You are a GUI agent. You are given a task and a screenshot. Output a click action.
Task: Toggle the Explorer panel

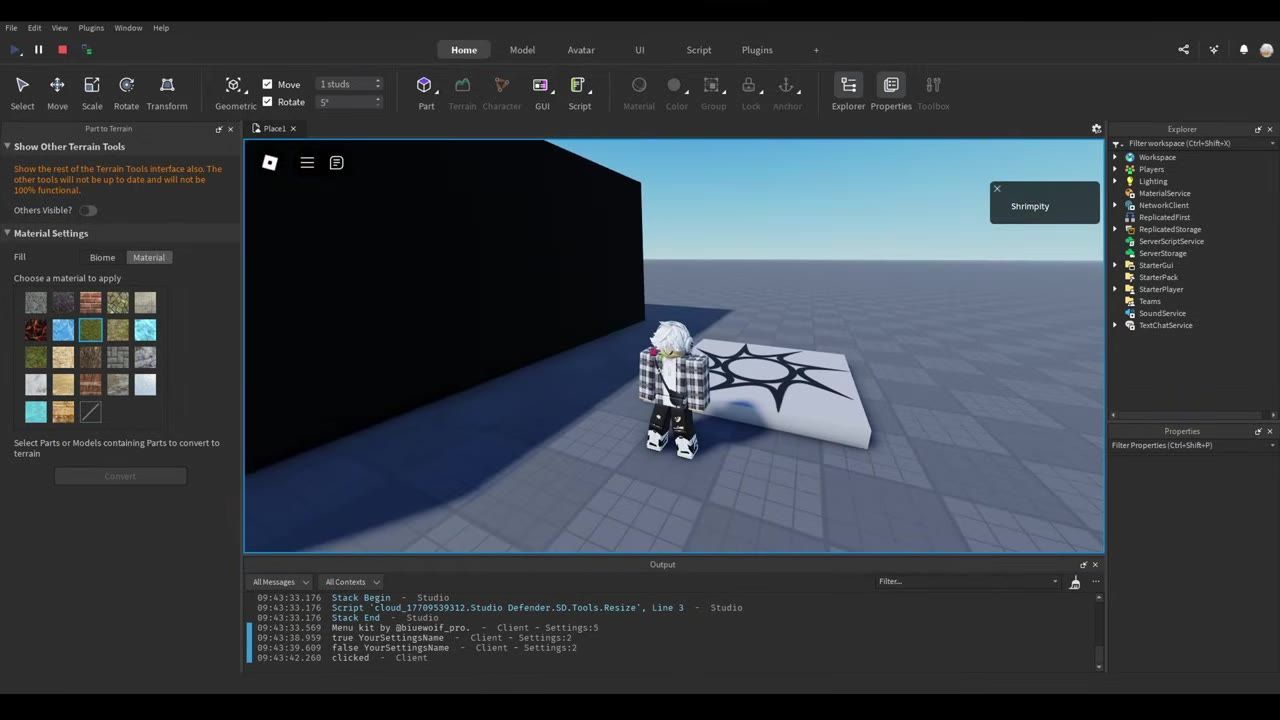click(x=848, y=93)
